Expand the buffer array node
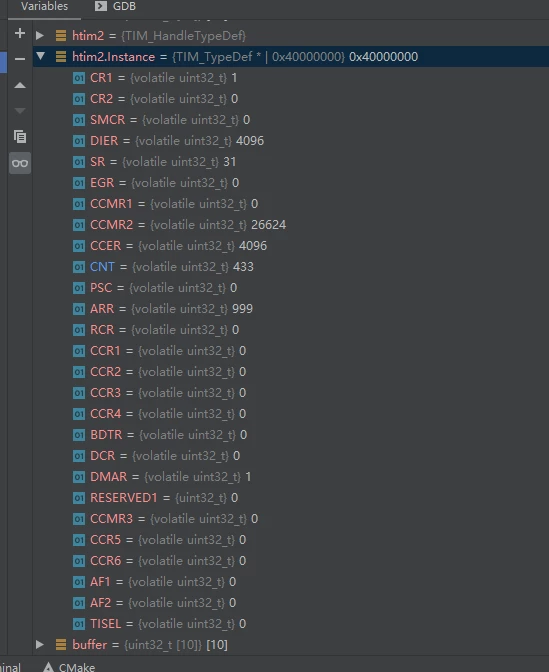 [x=40, y=644]
